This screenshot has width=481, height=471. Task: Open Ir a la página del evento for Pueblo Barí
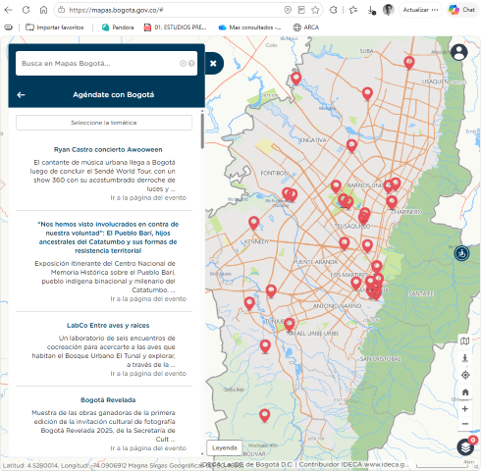tap(148, 299)
